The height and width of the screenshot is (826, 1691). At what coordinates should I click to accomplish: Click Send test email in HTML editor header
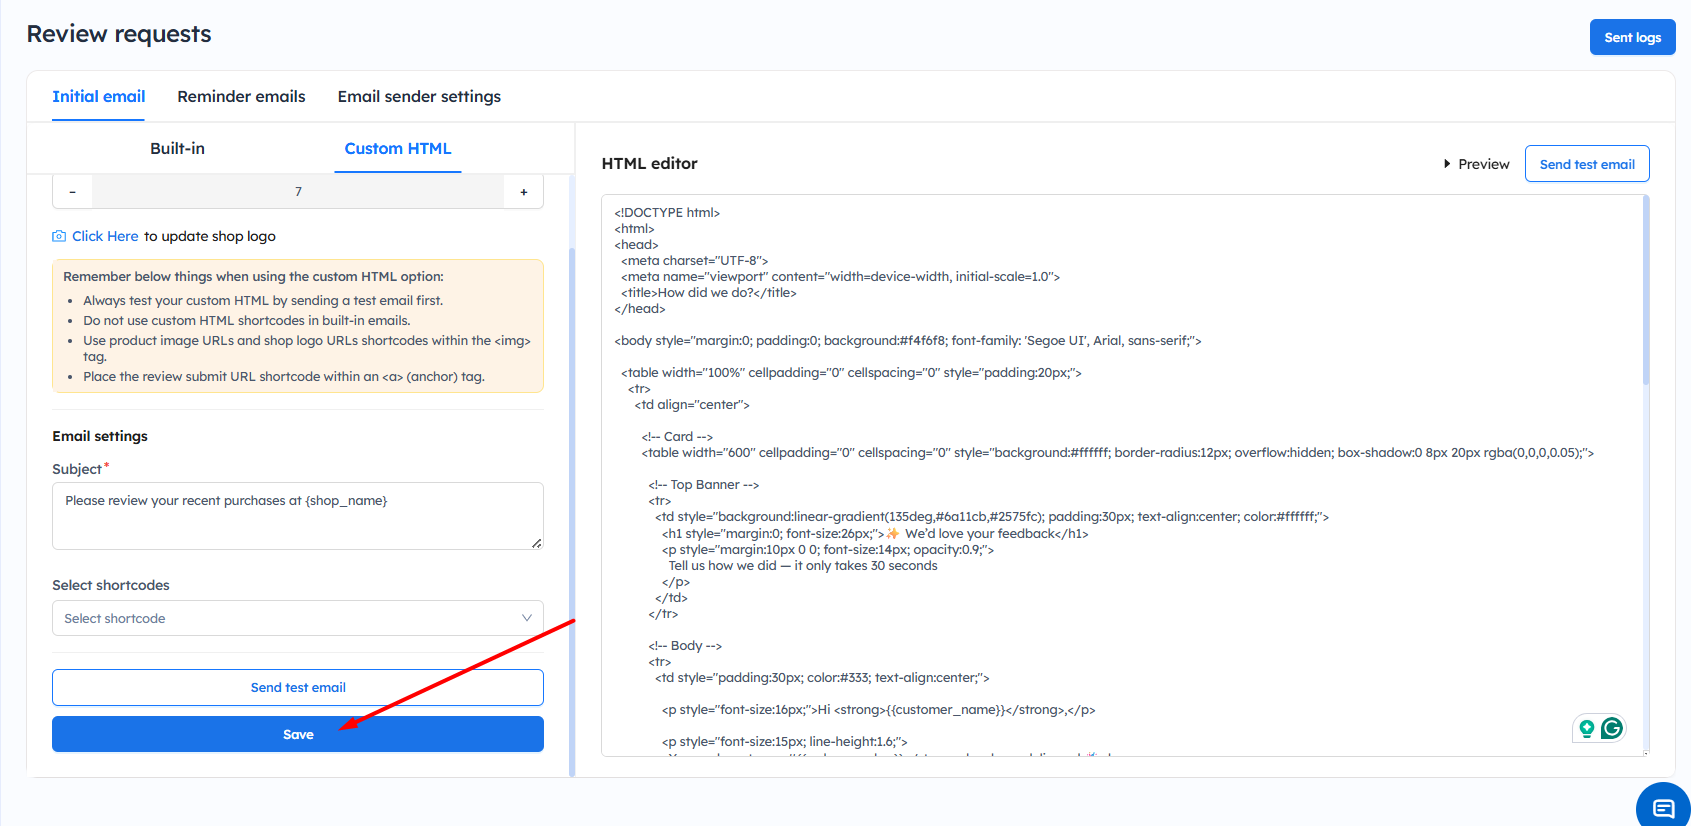tap(1586, 164)
